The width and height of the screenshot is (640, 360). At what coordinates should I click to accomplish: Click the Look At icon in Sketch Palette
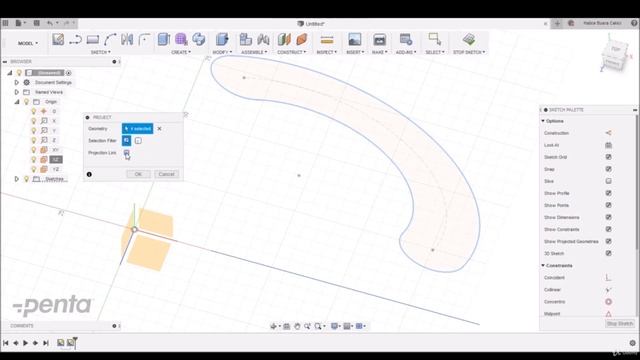(608, 145)
